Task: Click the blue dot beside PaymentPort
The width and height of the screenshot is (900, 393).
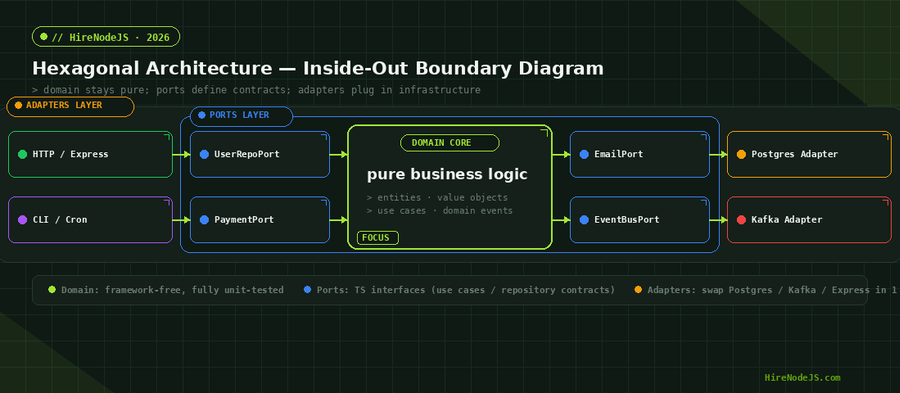Action: (x=204, y=220)
